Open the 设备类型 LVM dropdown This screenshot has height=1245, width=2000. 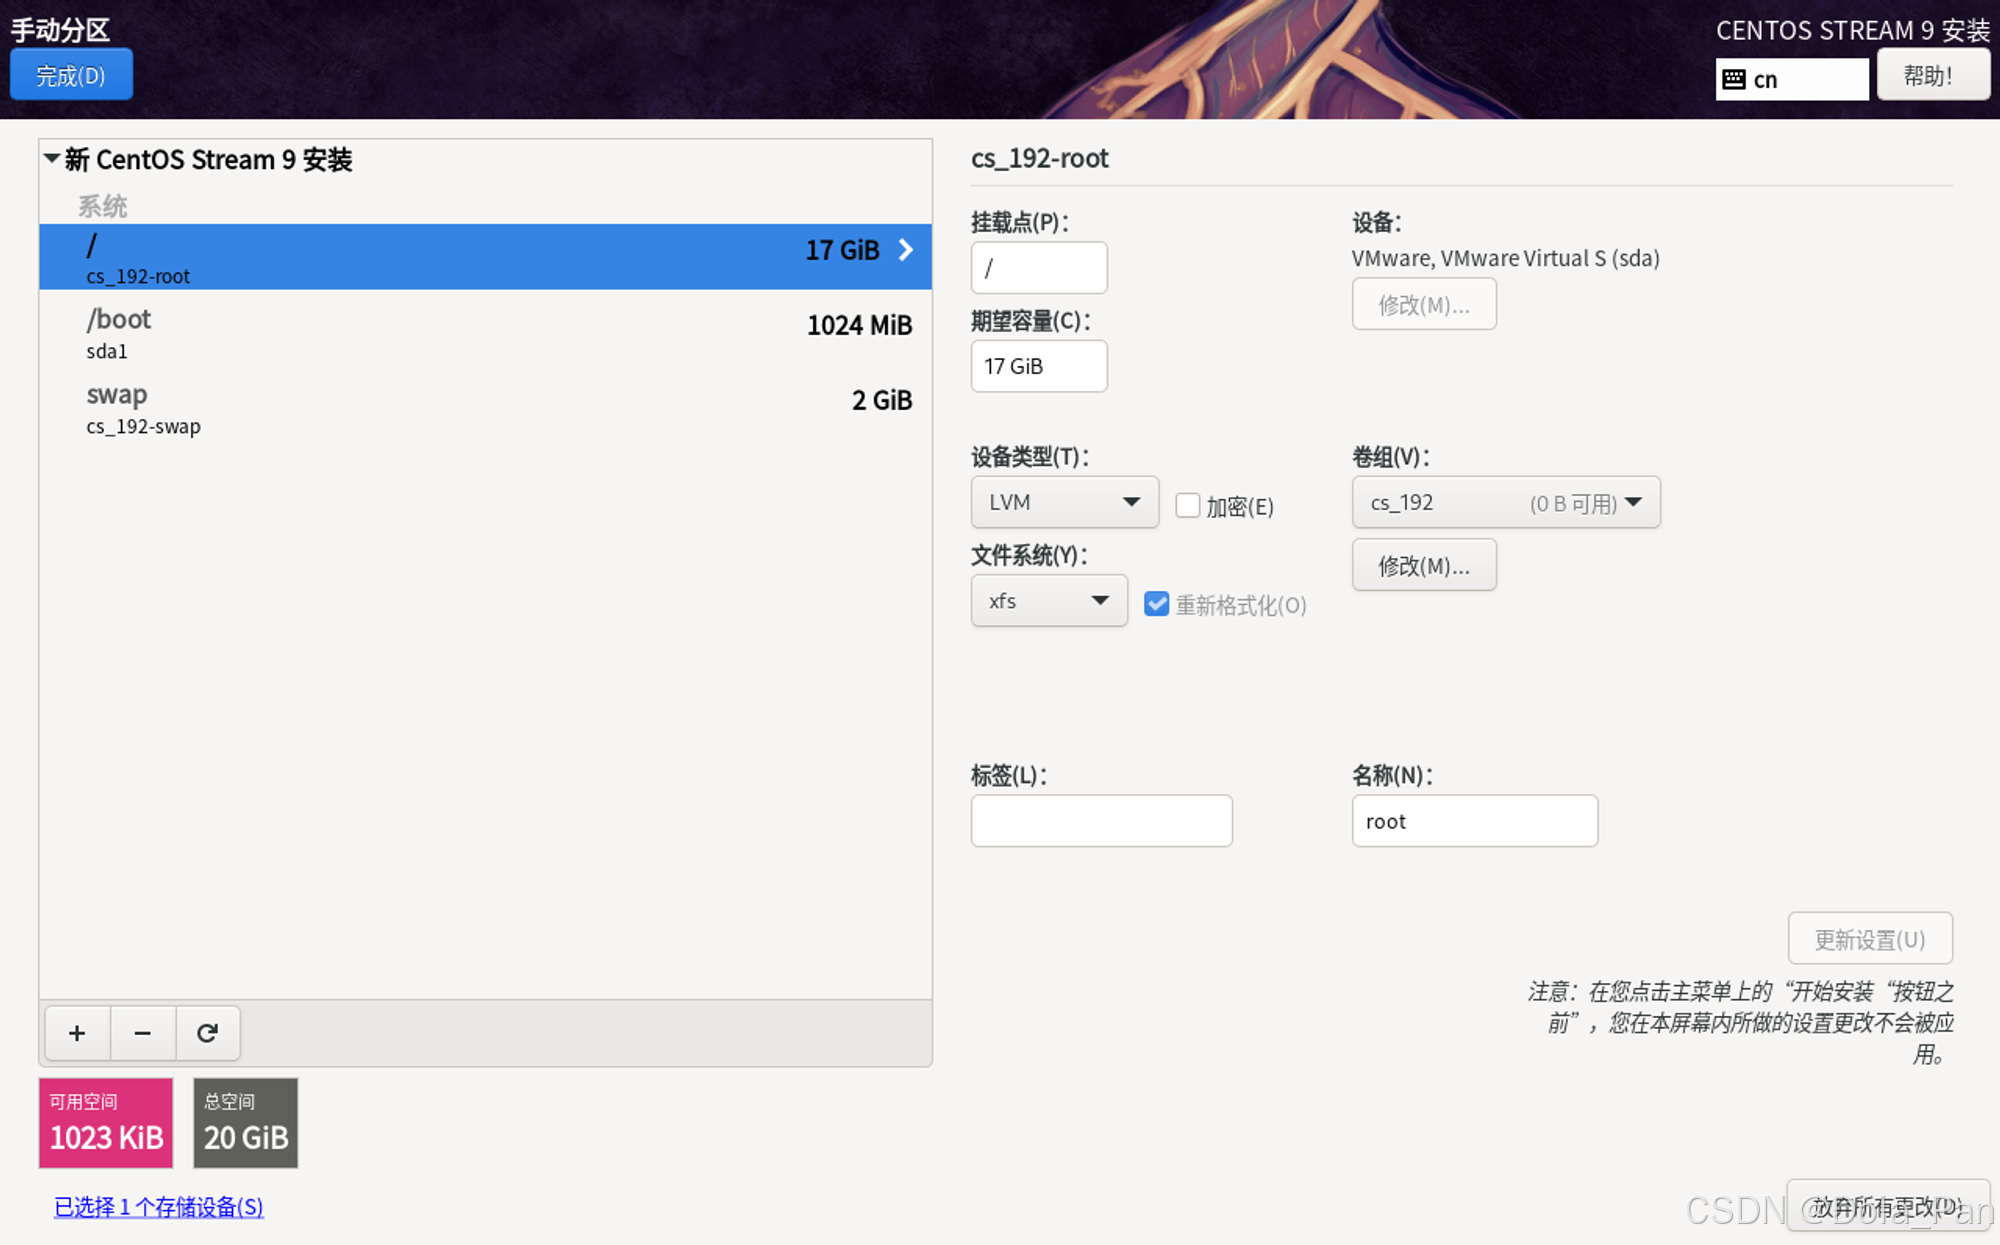pos(1065,502)
